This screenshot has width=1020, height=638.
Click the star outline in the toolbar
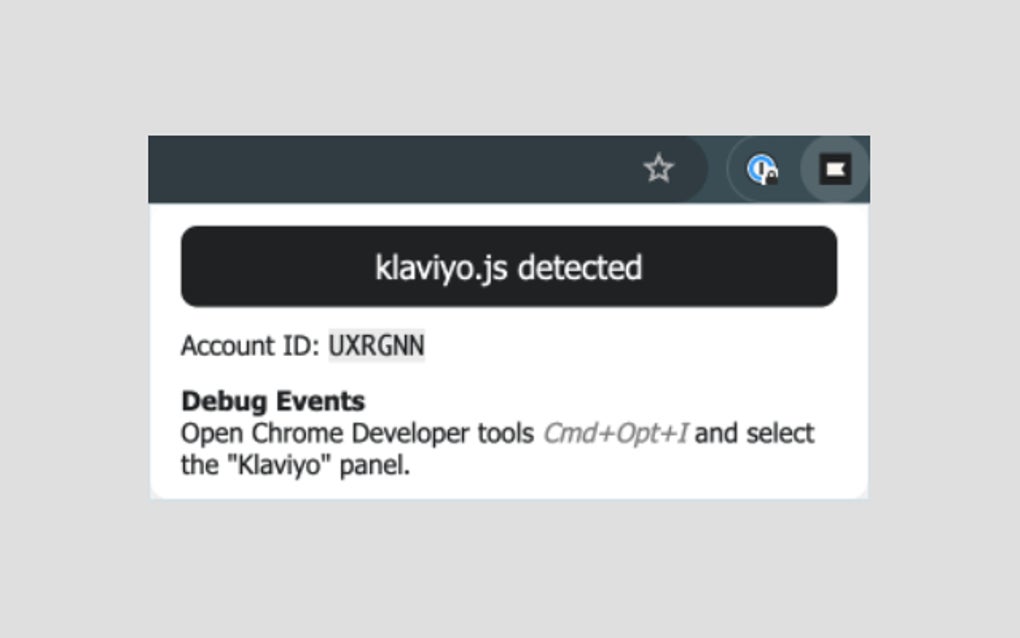(660, 168)
